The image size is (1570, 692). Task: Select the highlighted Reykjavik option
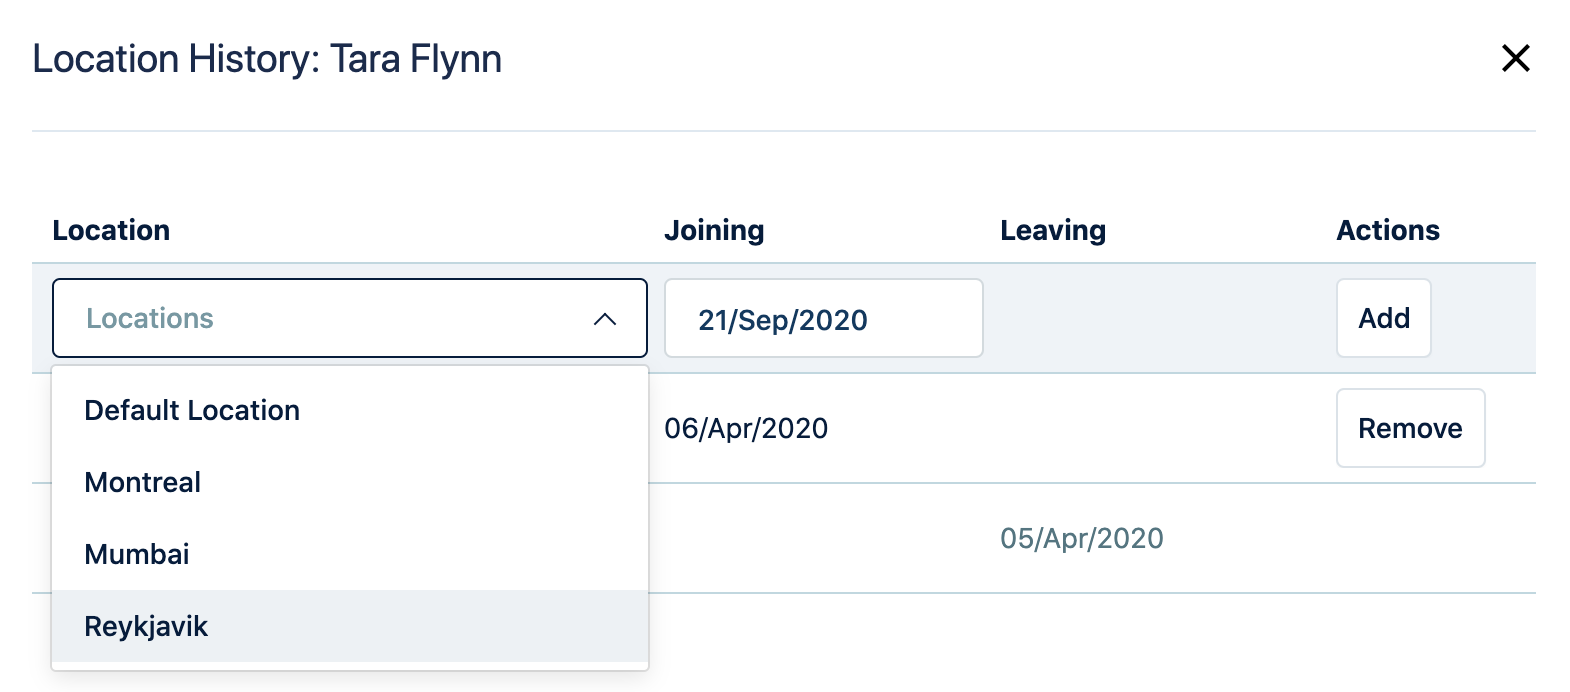[146, 626]
